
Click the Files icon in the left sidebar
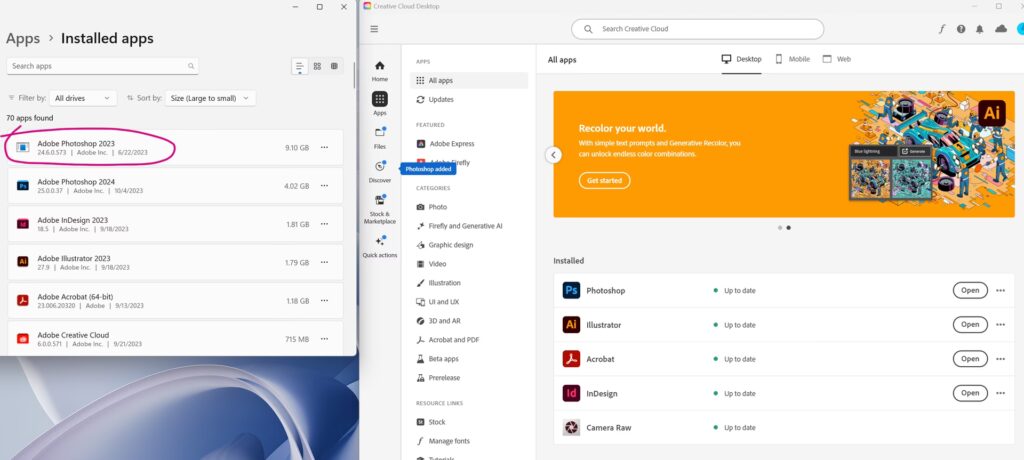380,136
